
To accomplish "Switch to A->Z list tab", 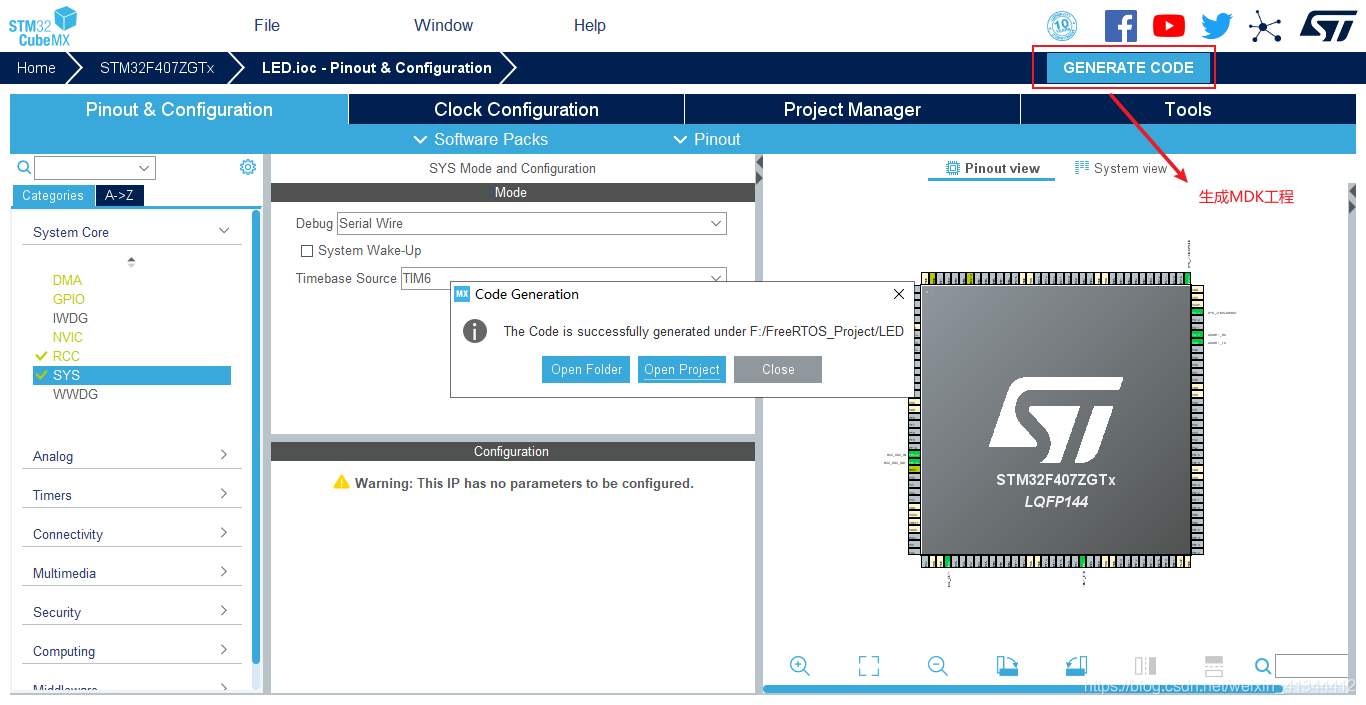I will tap(120, 196).
